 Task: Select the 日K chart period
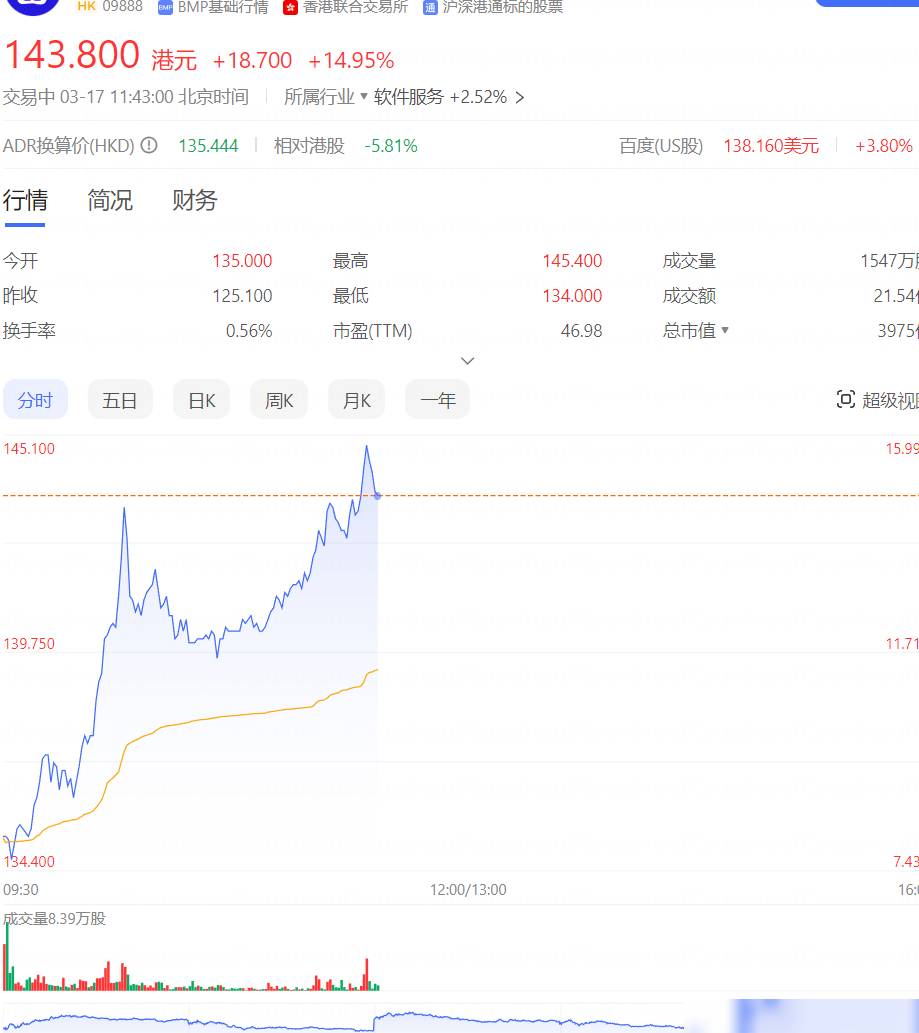(x=202, y=399)
